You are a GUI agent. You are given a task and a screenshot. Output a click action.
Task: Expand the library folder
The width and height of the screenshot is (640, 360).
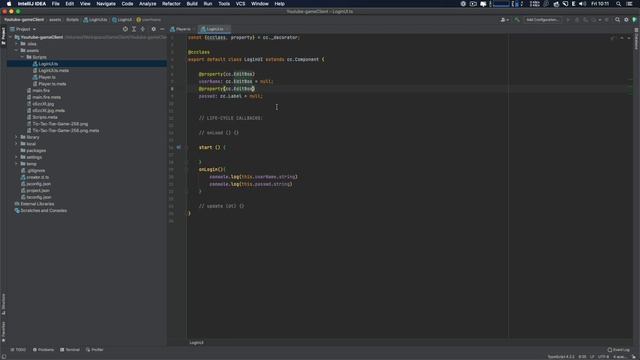(16, 137)
